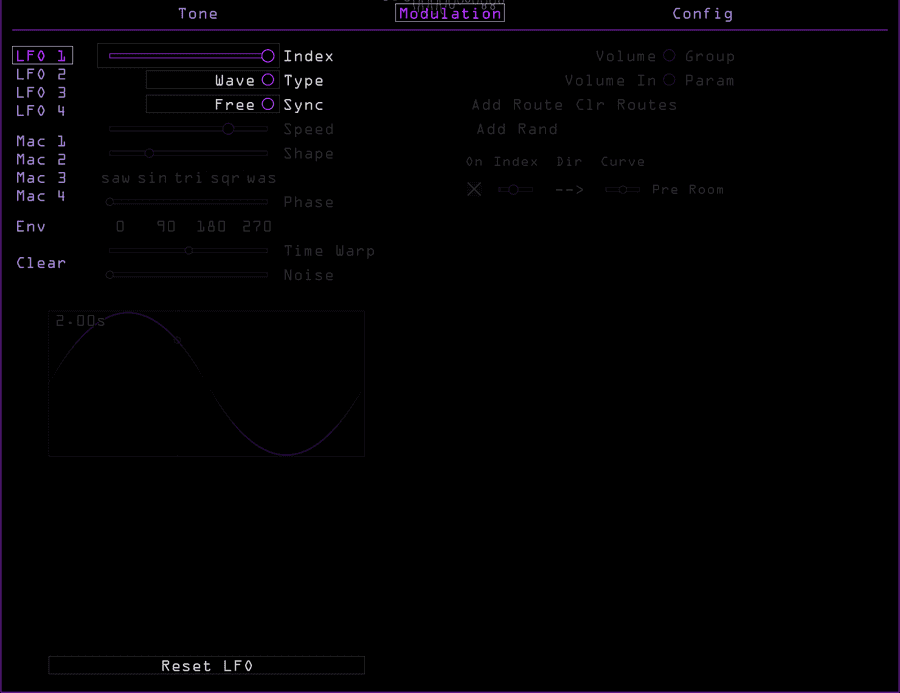Click Clr Routes
Image resolution: width=900 pixels, height=693 pixels.
[x=626, y=104]
